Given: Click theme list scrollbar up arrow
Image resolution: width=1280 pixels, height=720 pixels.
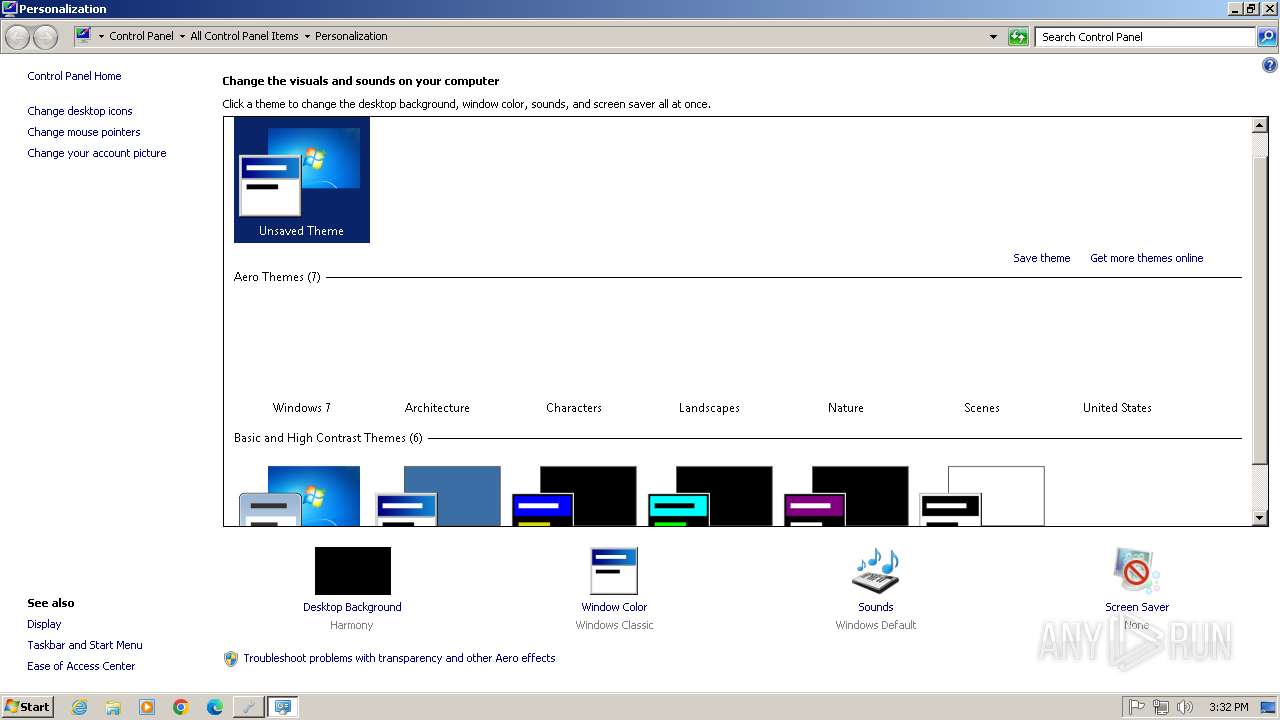Looking at the screenshot, I should click(1260, 126).
